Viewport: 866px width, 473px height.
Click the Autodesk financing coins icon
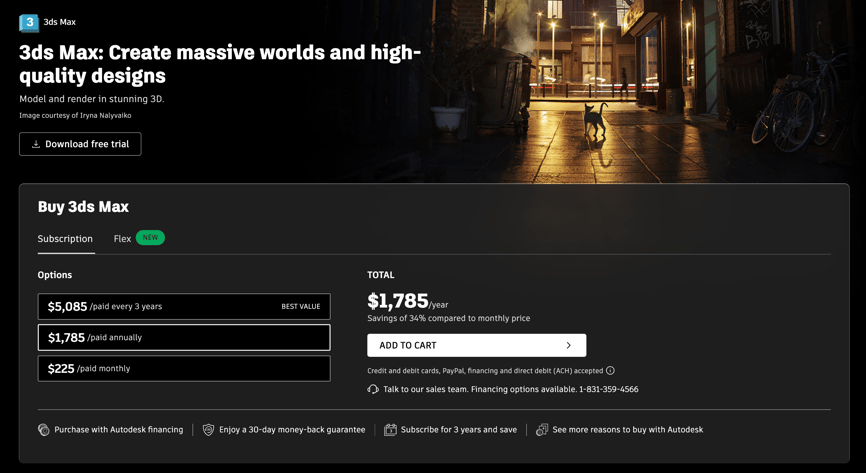point(44,430)
